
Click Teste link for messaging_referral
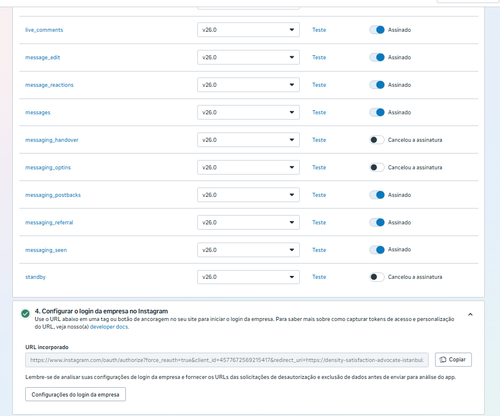(319, 222)
